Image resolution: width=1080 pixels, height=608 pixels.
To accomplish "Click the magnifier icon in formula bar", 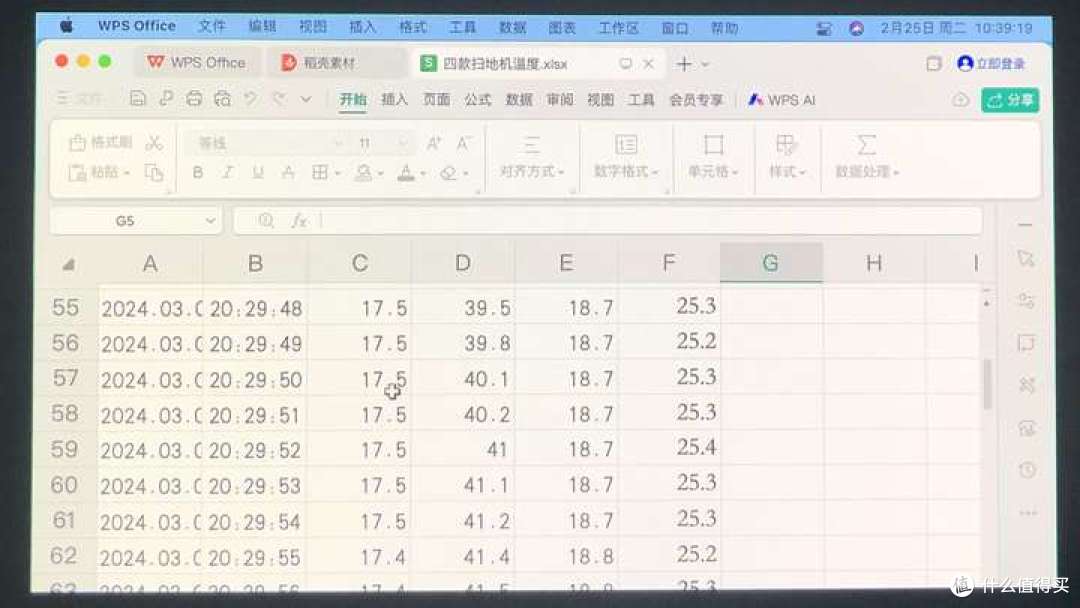I will tap(266, 220).
